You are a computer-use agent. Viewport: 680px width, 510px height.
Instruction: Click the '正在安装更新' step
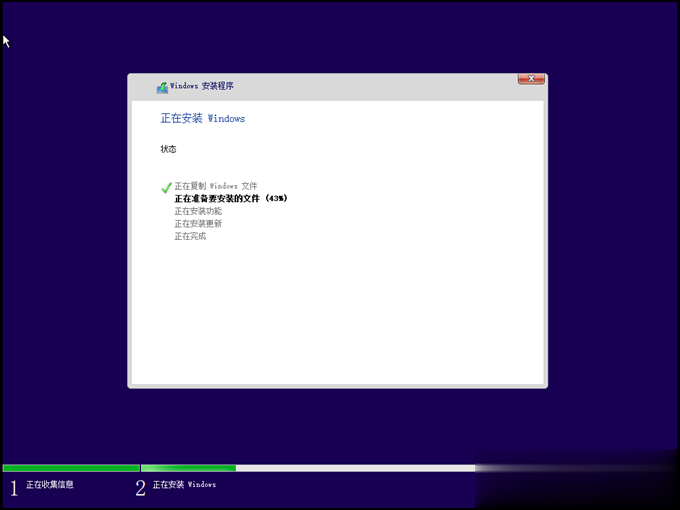(198, 224)
